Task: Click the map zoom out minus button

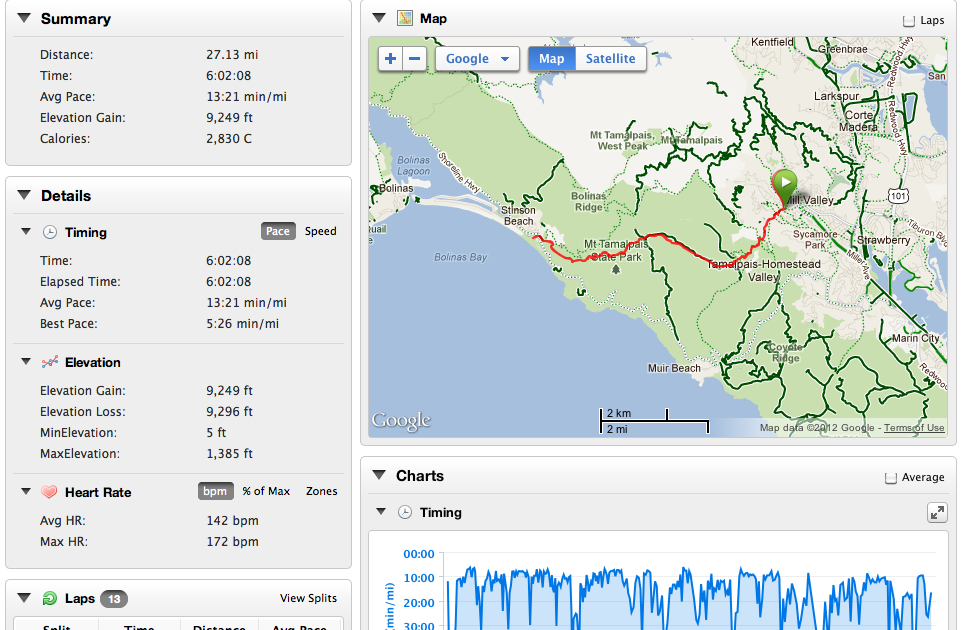Action: coord(415,59)
